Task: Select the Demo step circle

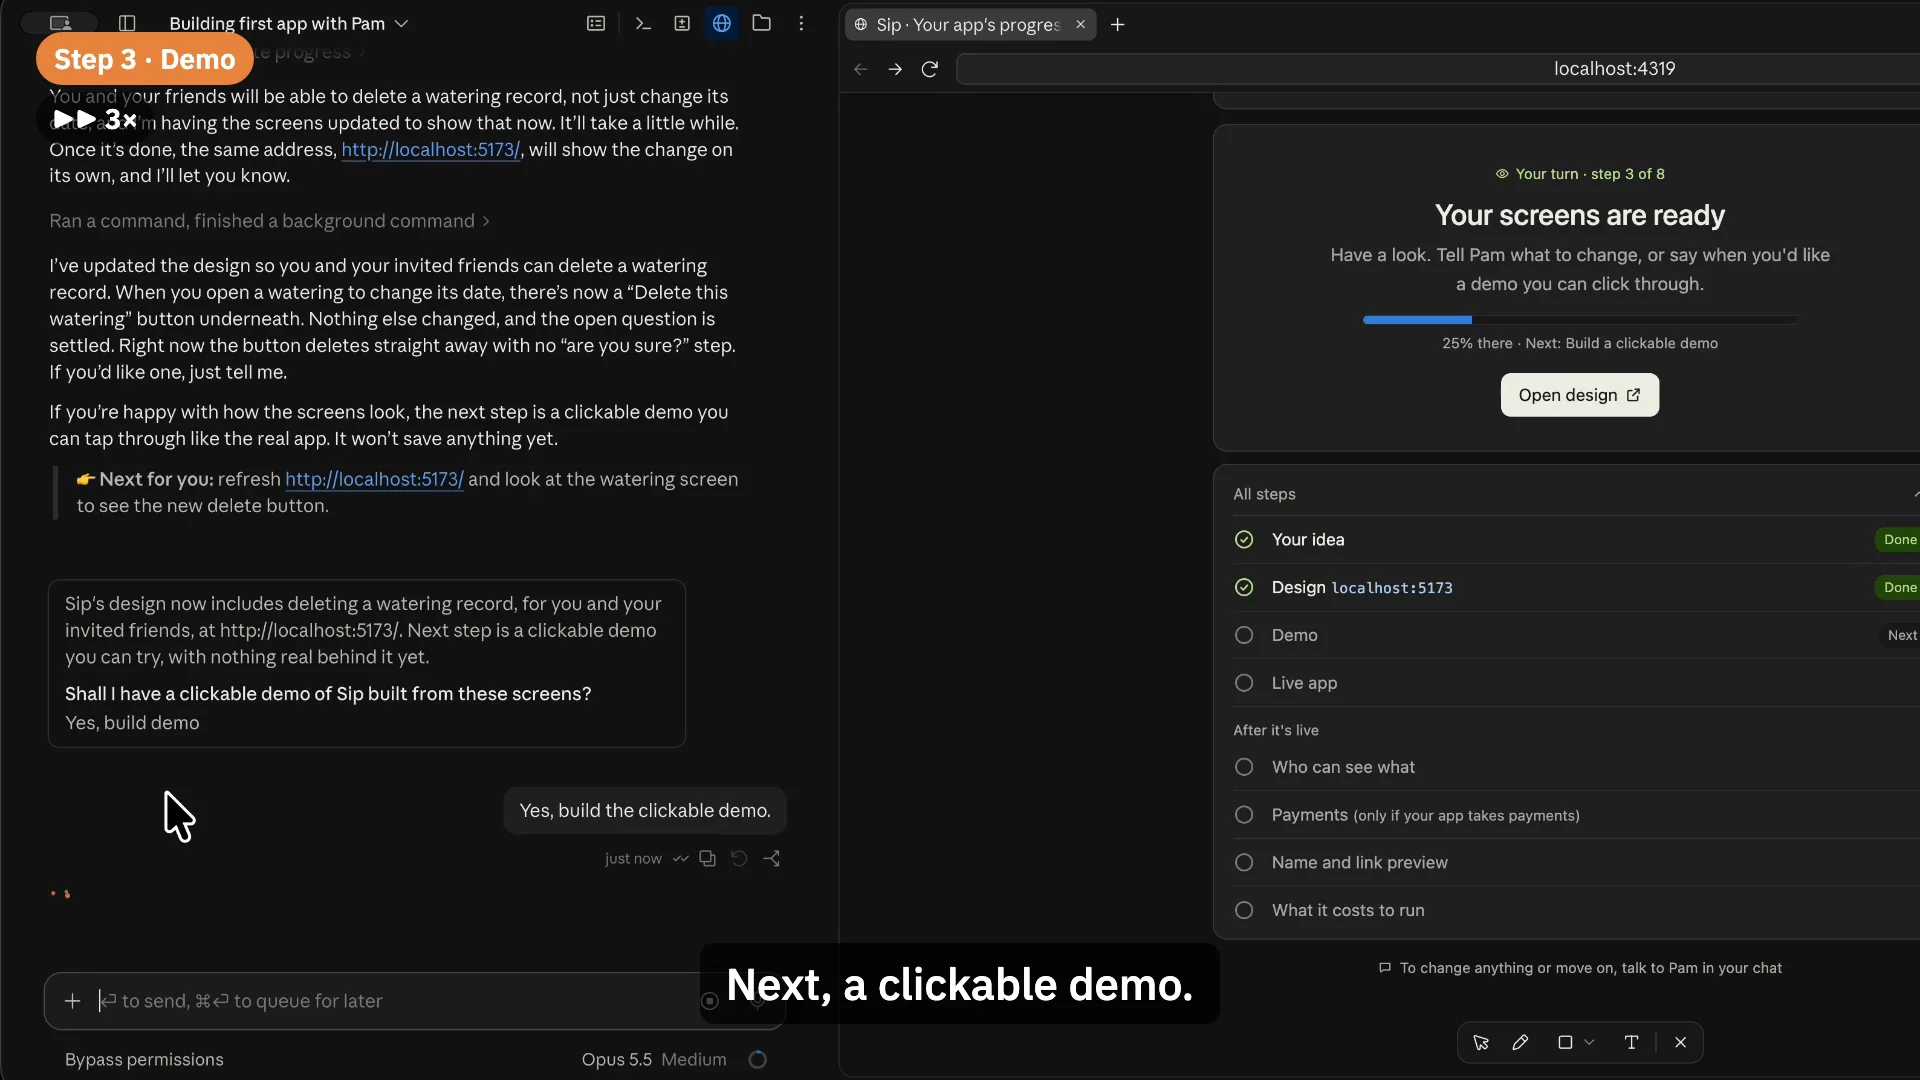Action: click(x=1244, y=635)
